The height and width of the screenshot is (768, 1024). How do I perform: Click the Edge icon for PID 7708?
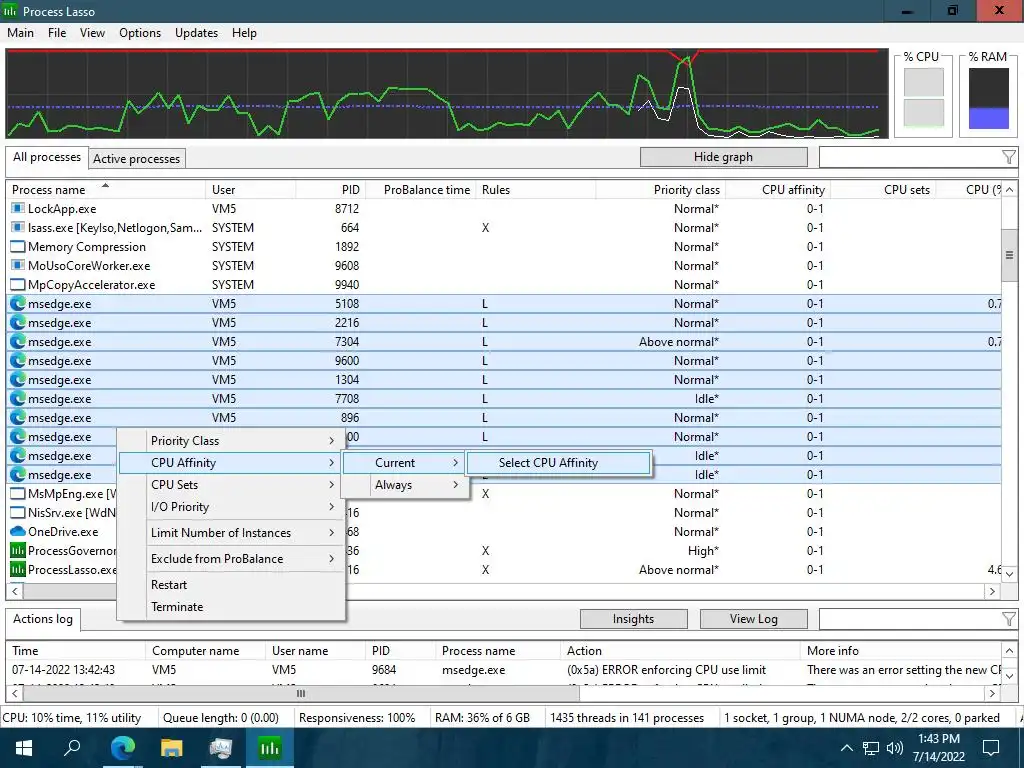(x=18, y=398)
